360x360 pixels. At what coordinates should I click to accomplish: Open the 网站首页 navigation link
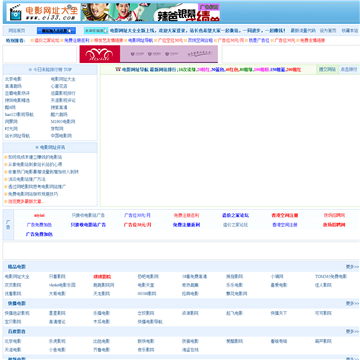17,31
